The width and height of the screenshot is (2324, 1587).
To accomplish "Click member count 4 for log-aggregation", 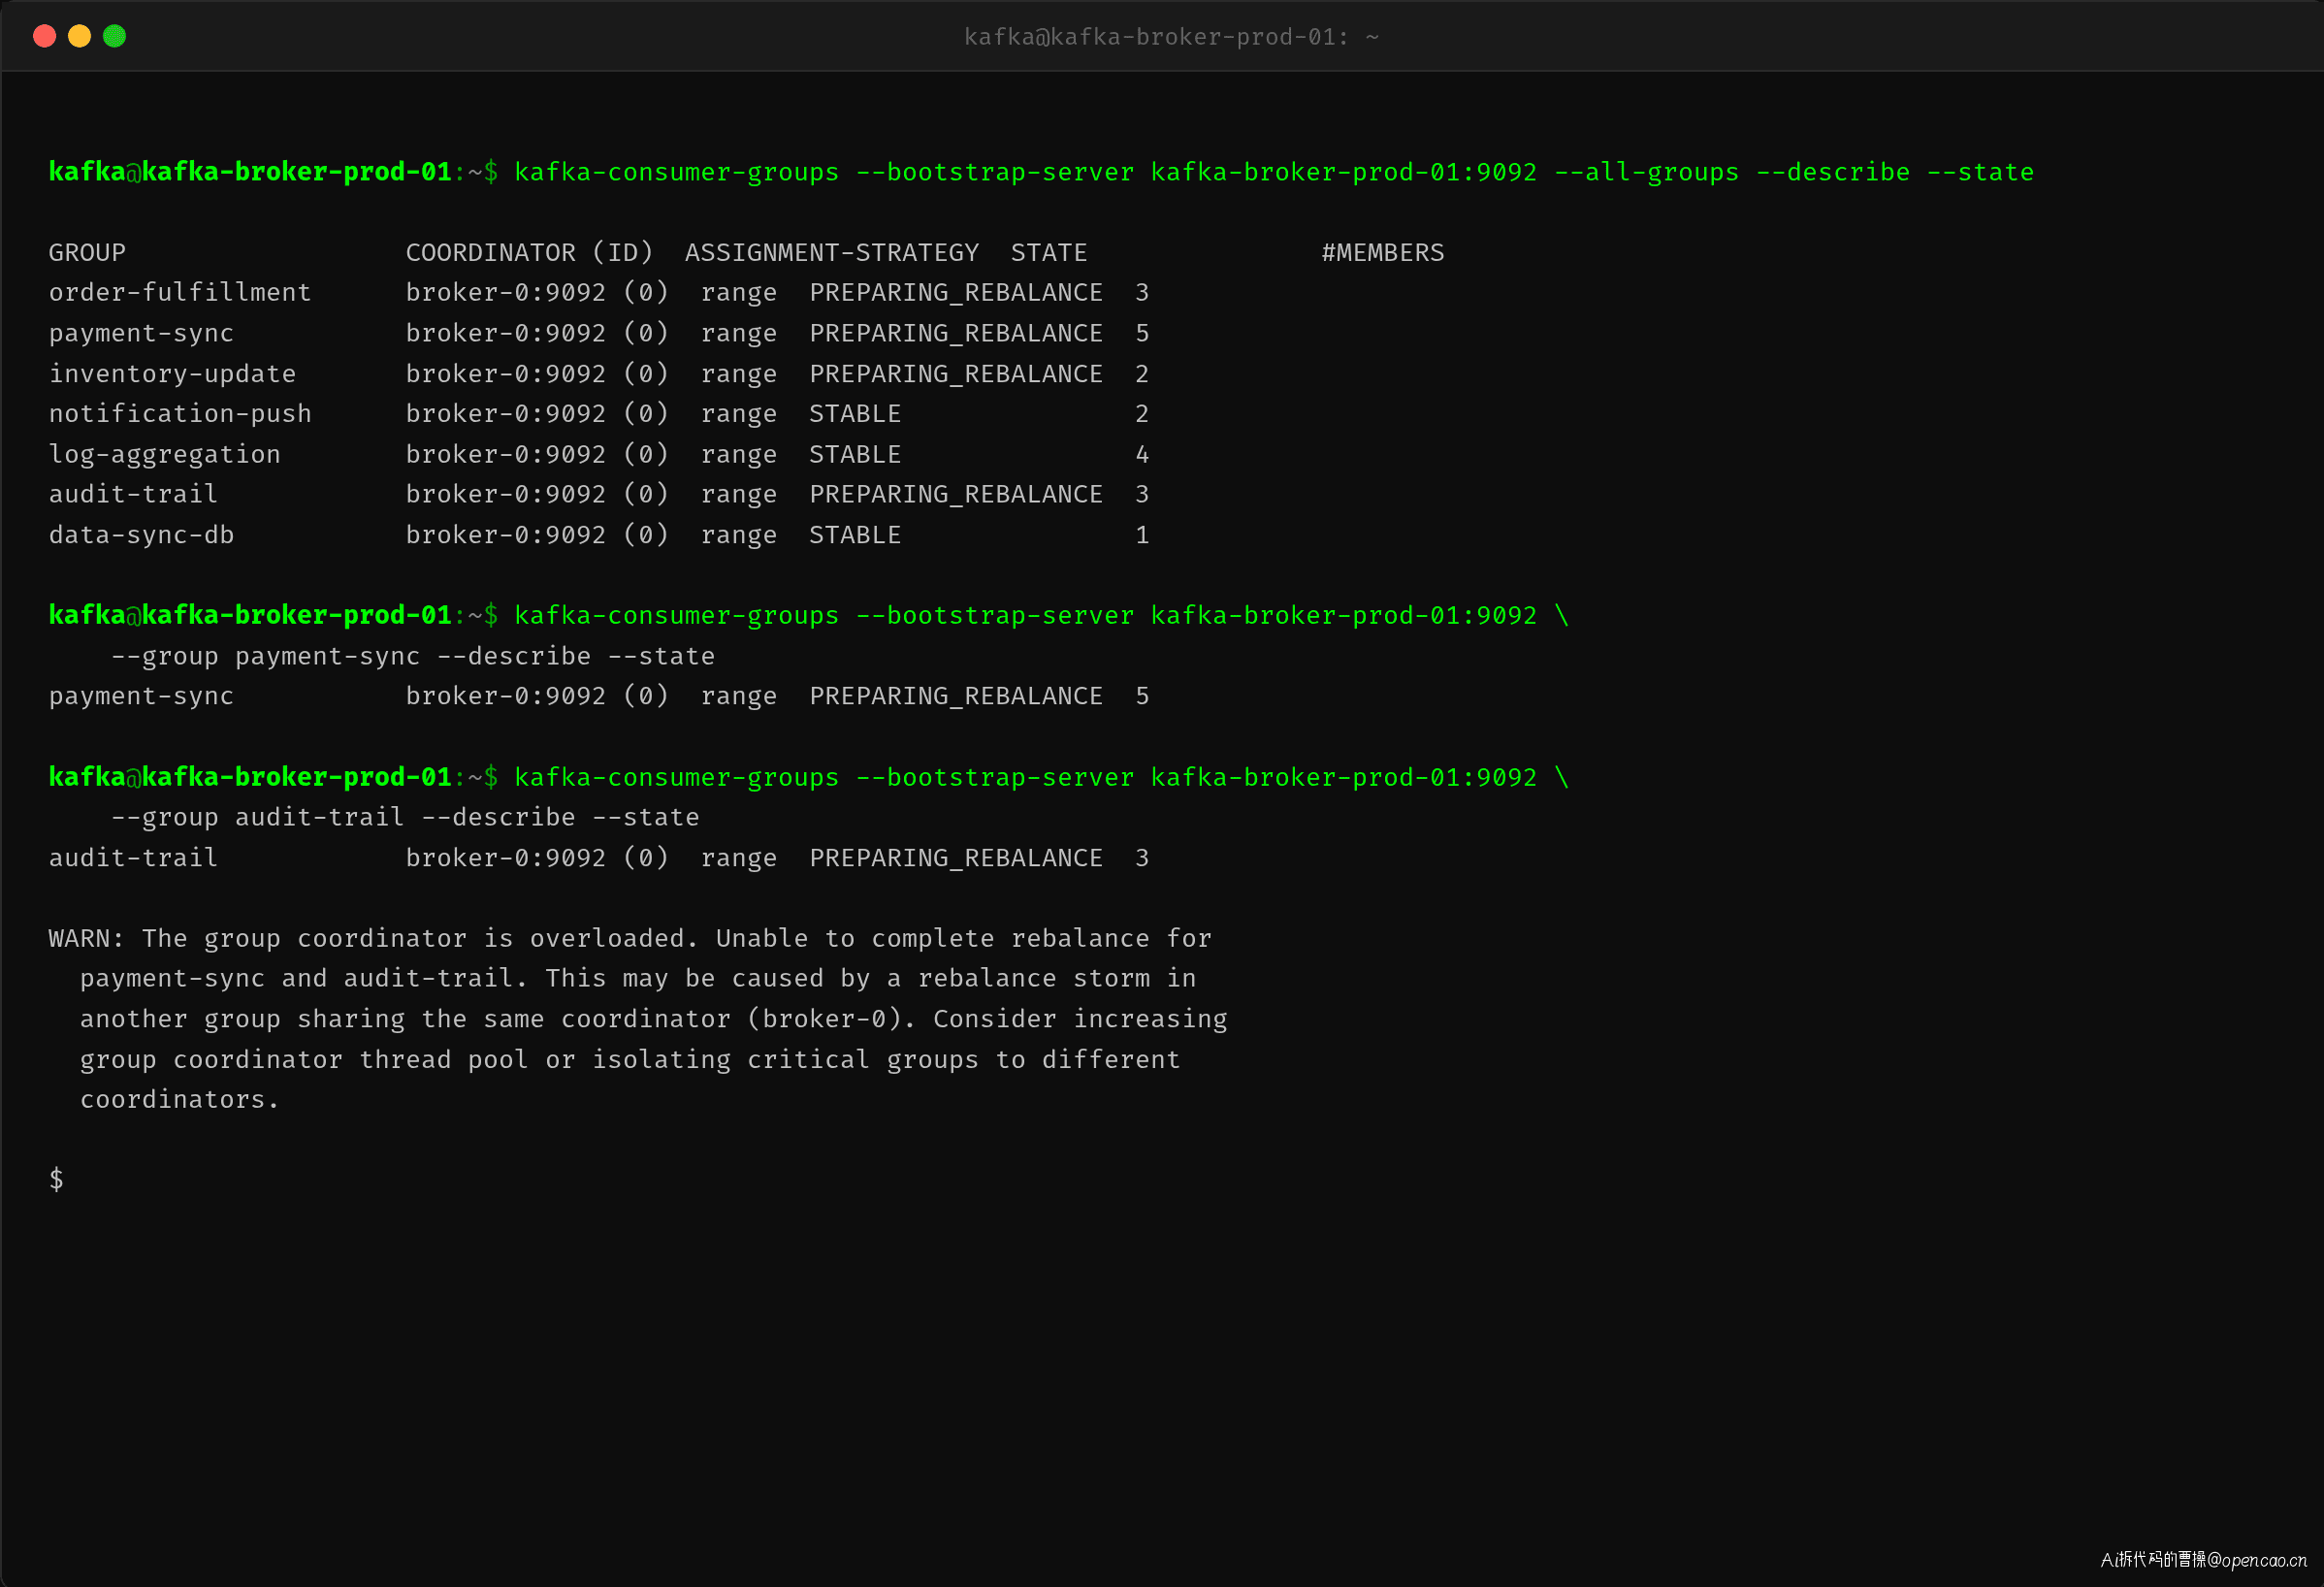I will [1142, 455].
